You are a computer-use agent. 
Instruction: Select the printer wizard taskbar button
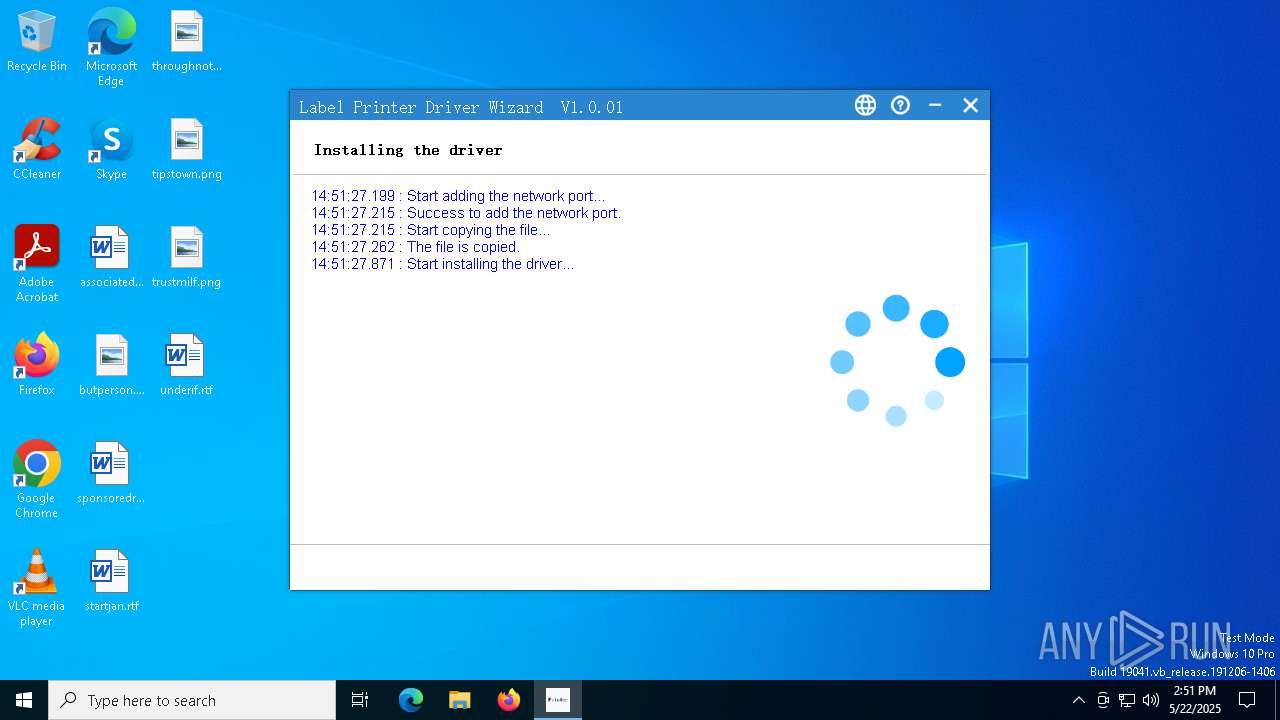tap(558, 700)
